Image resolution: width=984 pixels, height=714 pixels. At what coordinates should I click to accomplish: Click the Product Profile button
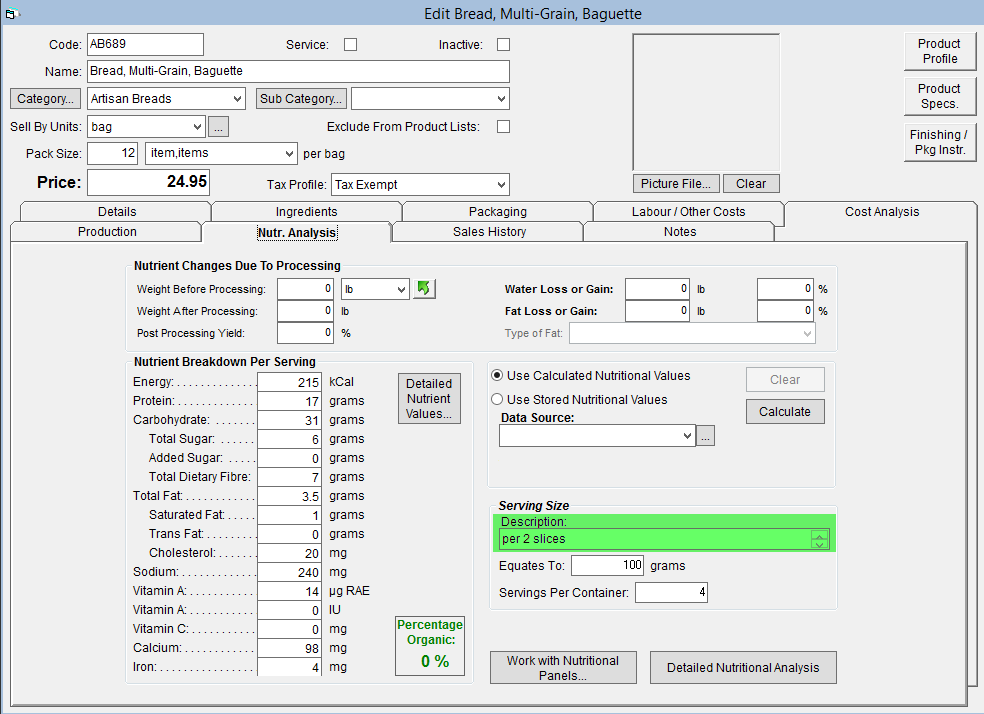pyautogui.click(x=939, y=51)
